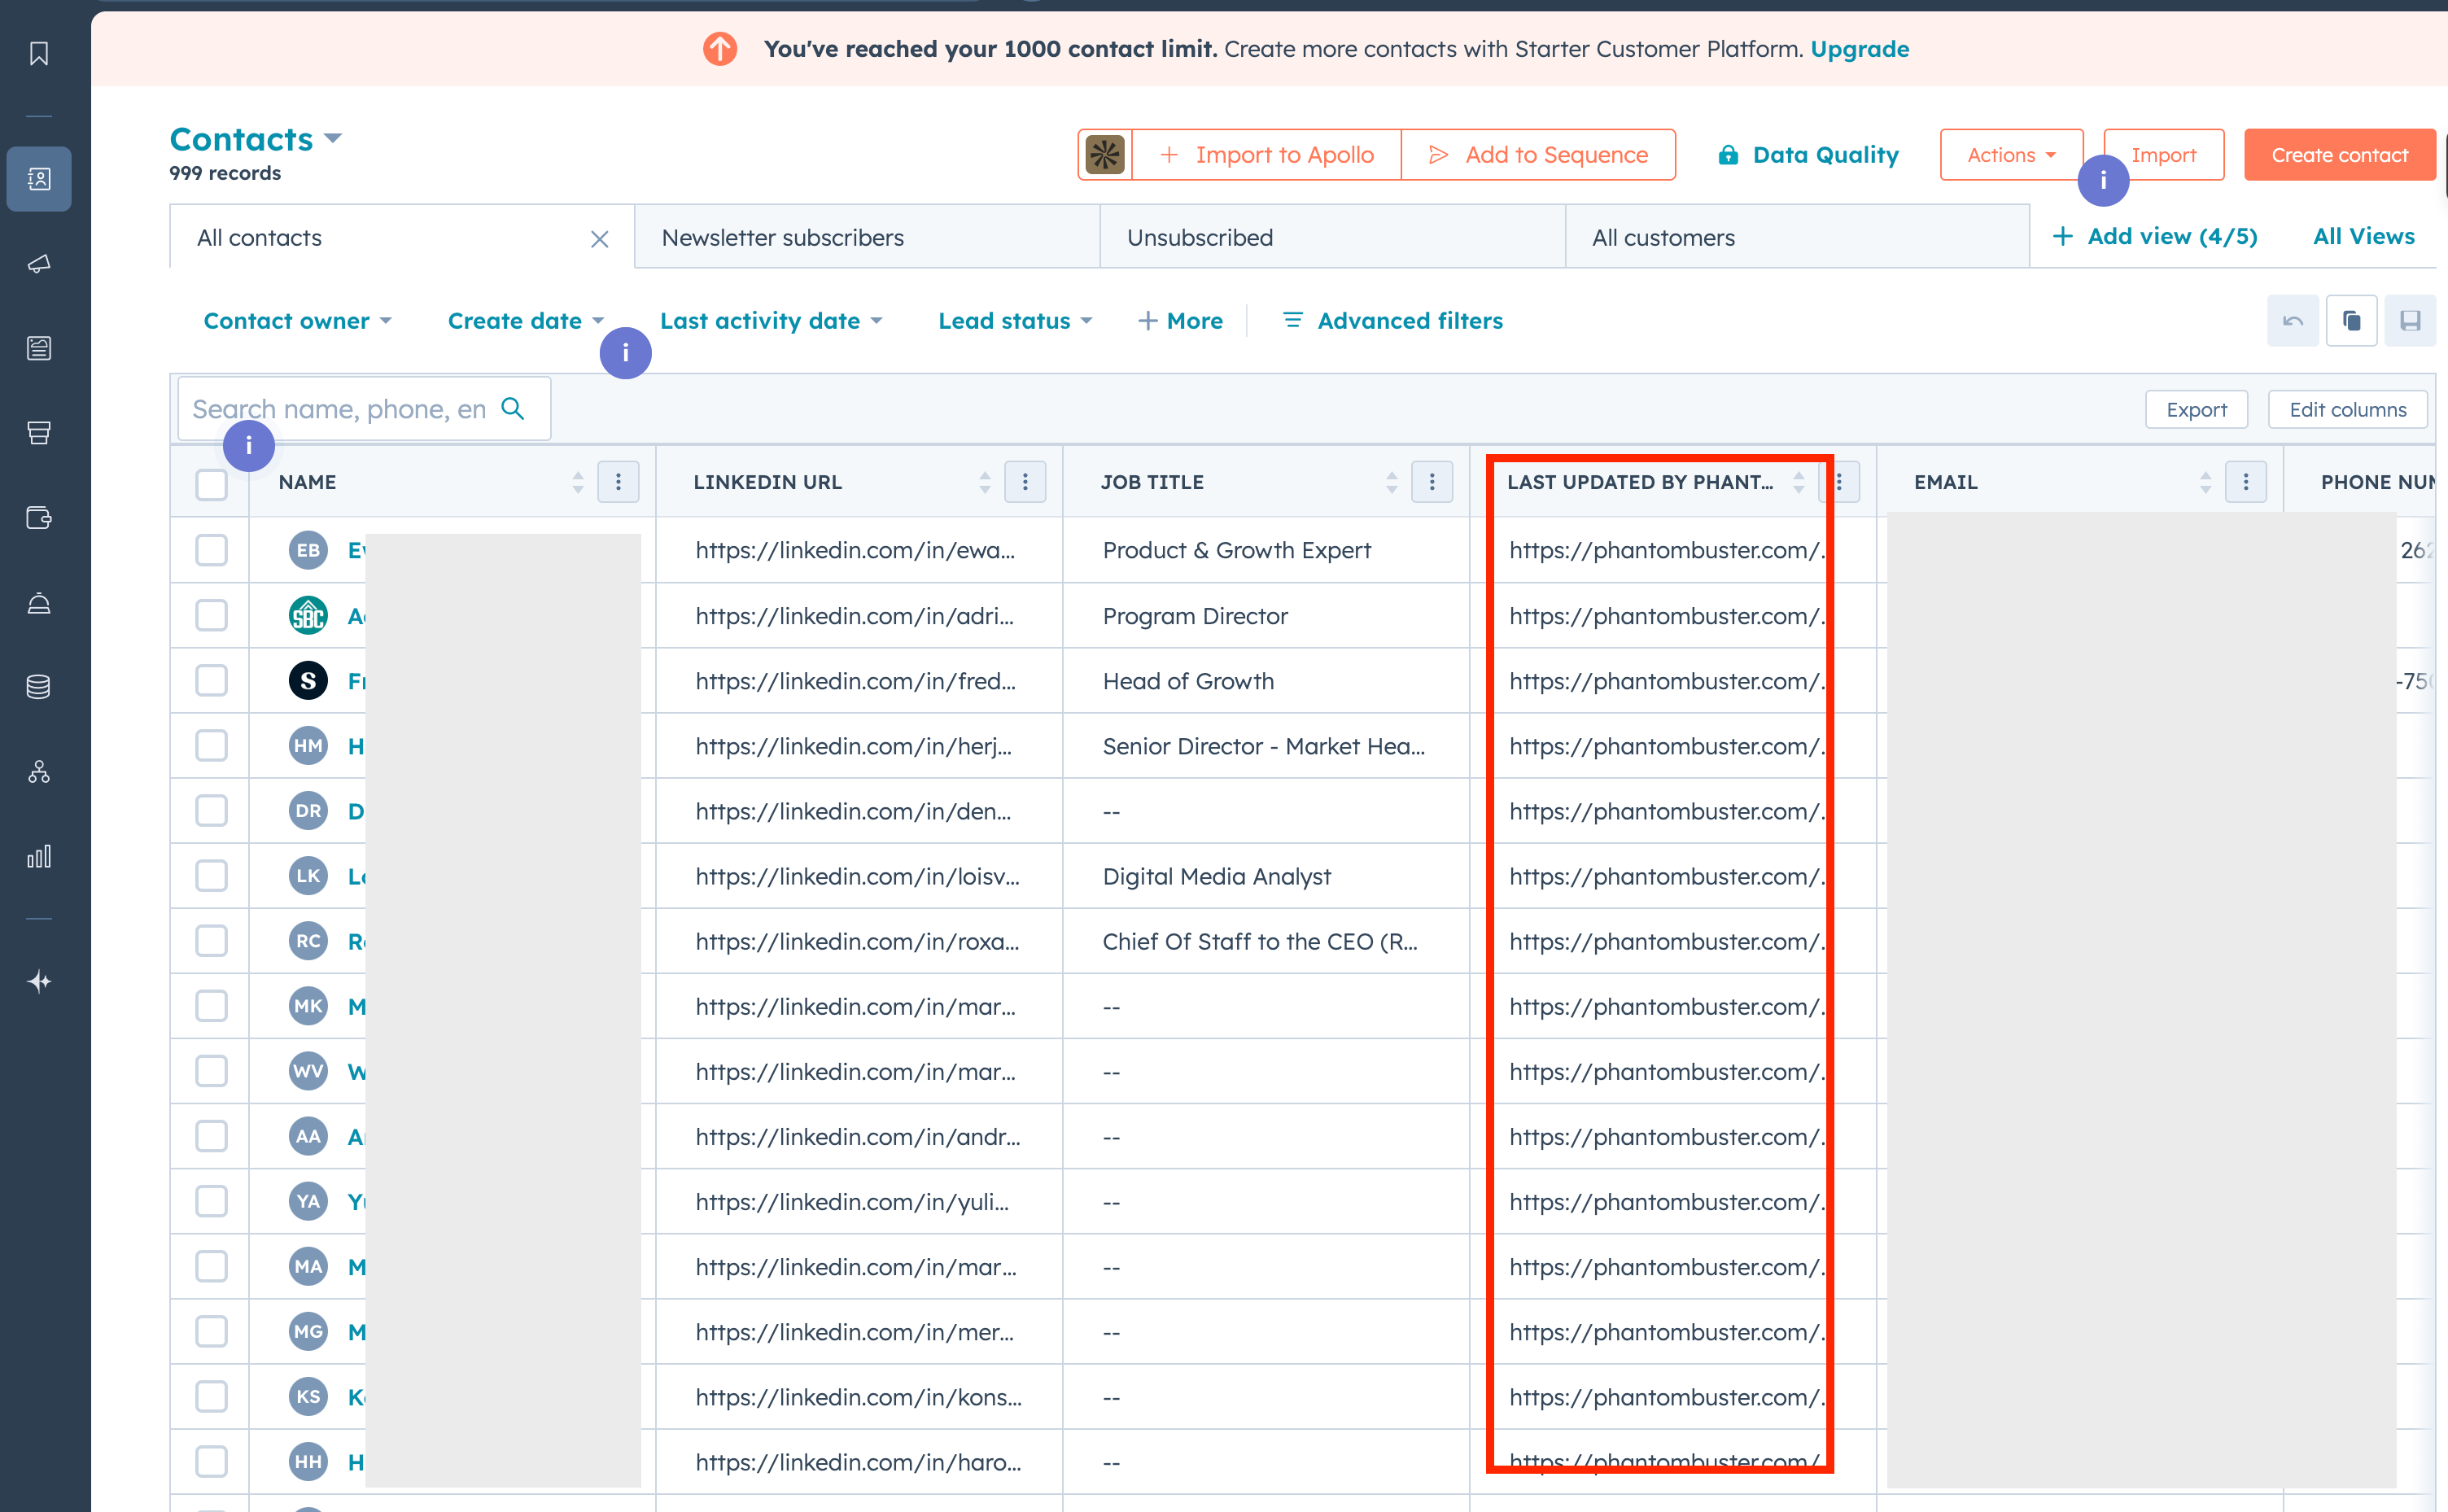Image resolution: width=2448 pixels, height=1512 pixels.
Task: Click the bookmark icon in sidebar
Action: (39, 54)
